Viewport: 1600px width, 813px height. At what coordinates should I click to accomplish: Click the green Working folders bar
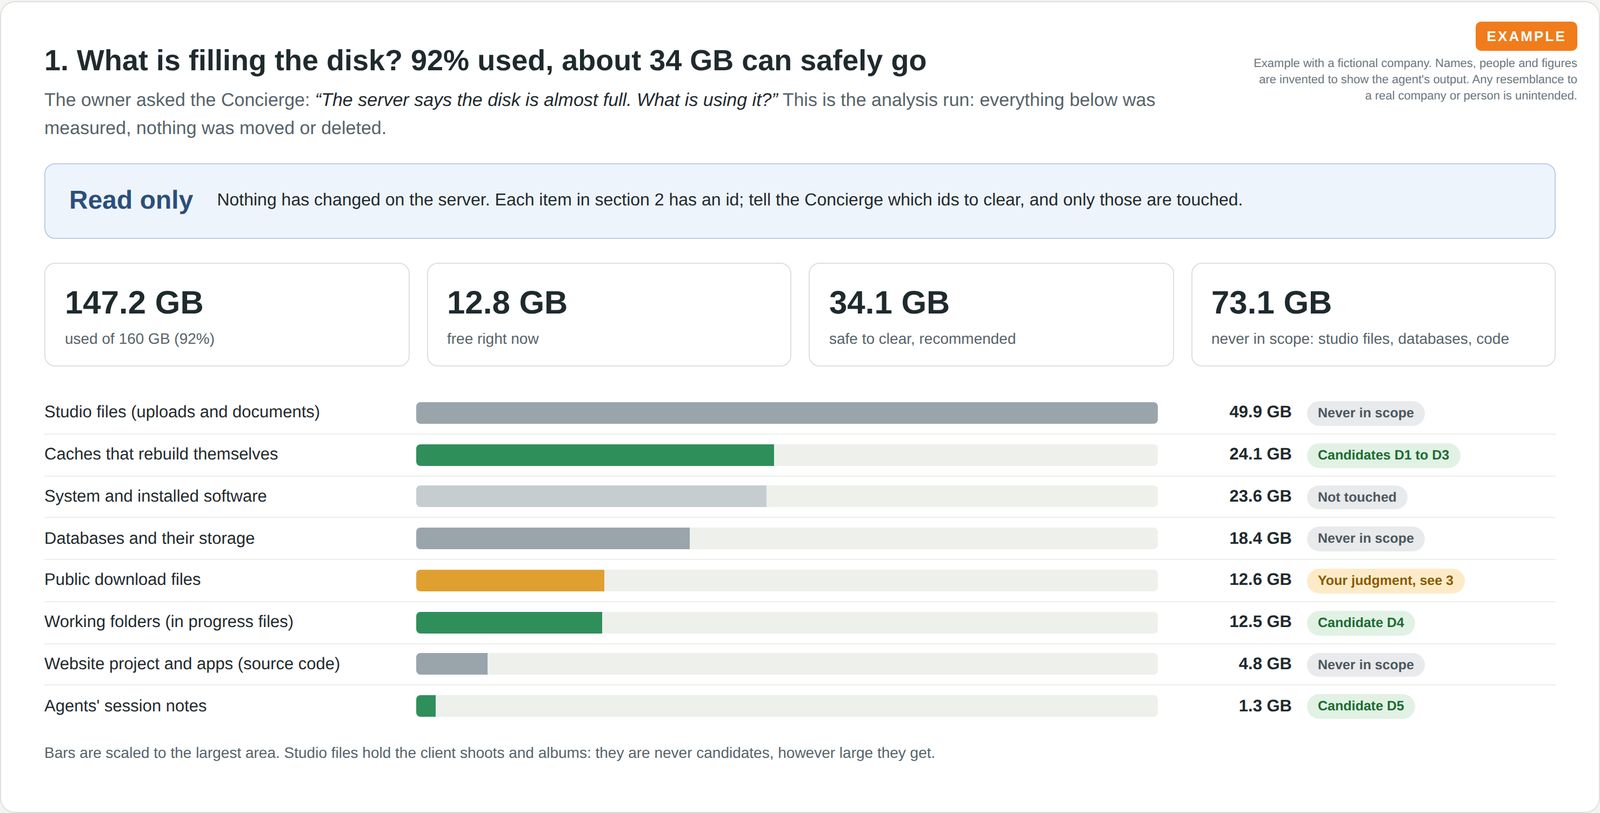pos(509,622)
